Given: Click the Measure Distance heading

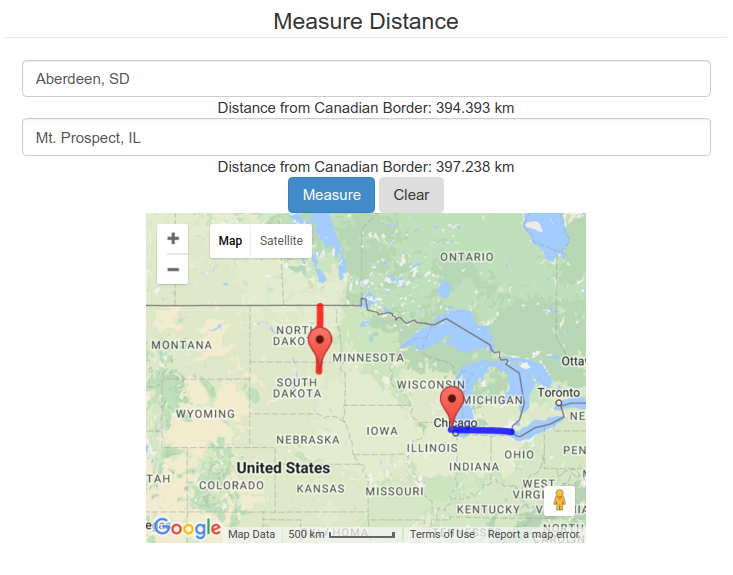Looking at the screenshot, I should (x=366, y=22).
